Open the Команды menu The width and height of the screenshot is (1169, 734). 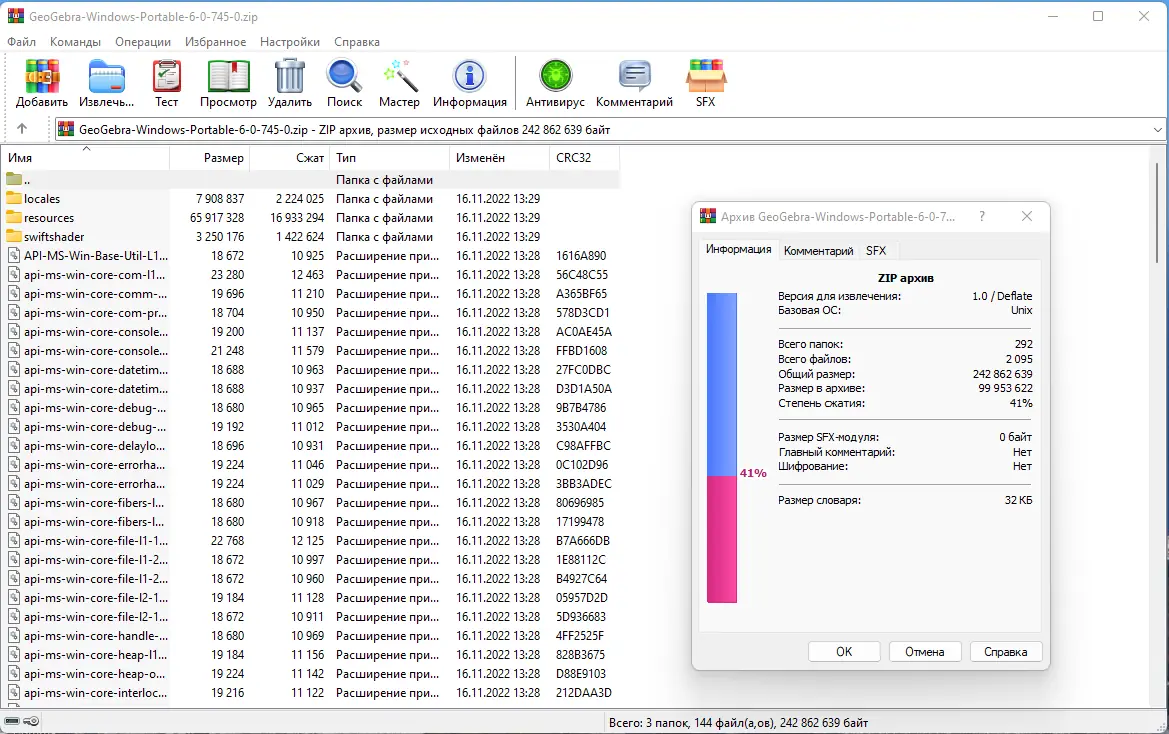(x=75, y=42)
